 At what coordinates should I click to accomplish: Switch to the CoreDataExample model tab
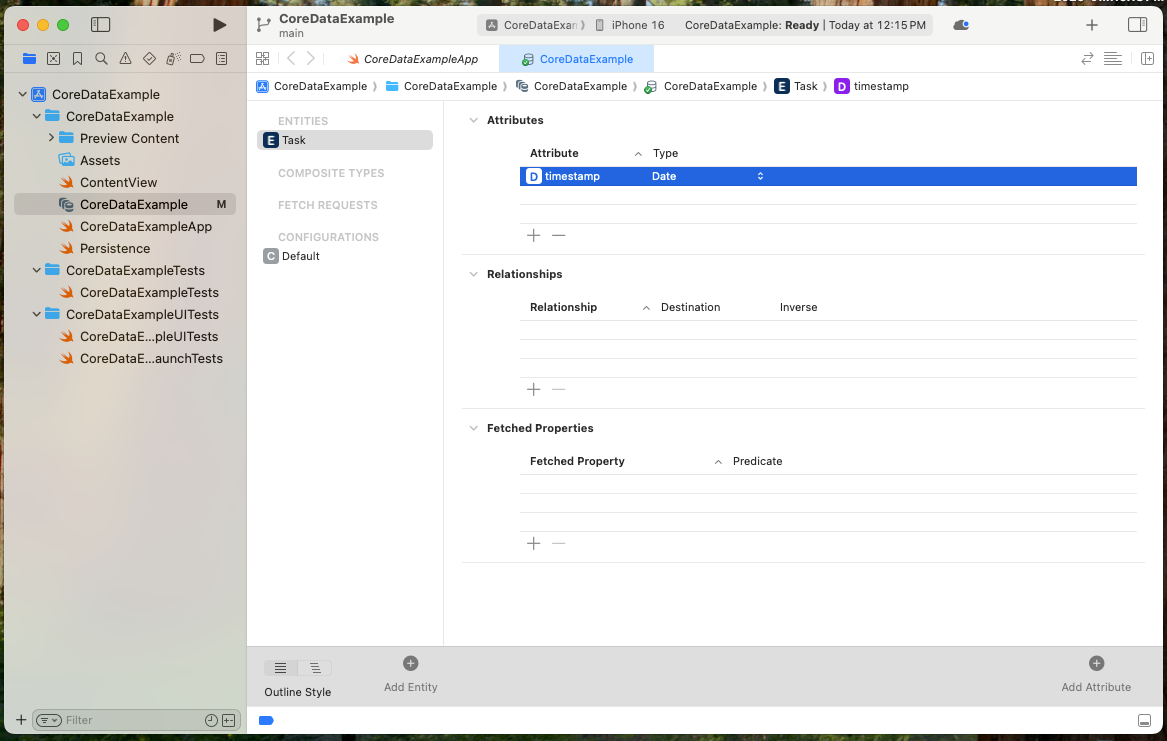point(577,60)
